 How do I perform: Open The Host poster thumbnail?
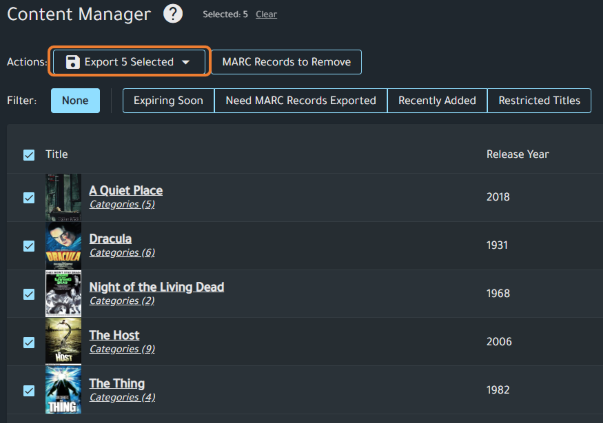click(x=63, y=341)
